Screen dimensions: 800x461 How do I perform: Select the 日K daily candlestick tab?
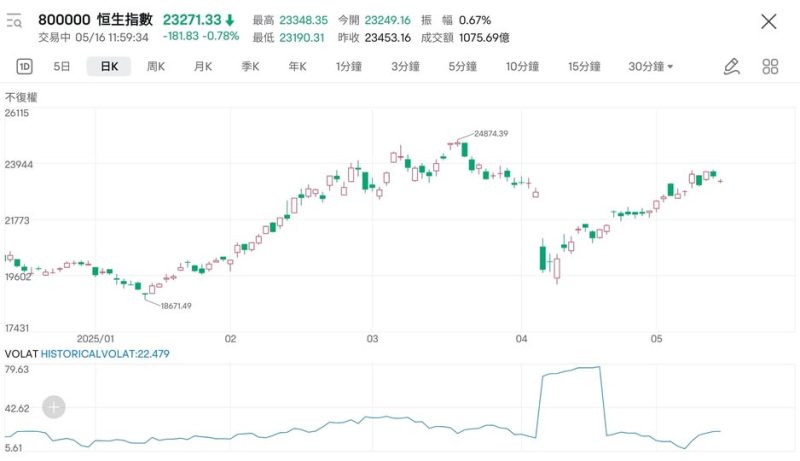click(x=108, y=67)
